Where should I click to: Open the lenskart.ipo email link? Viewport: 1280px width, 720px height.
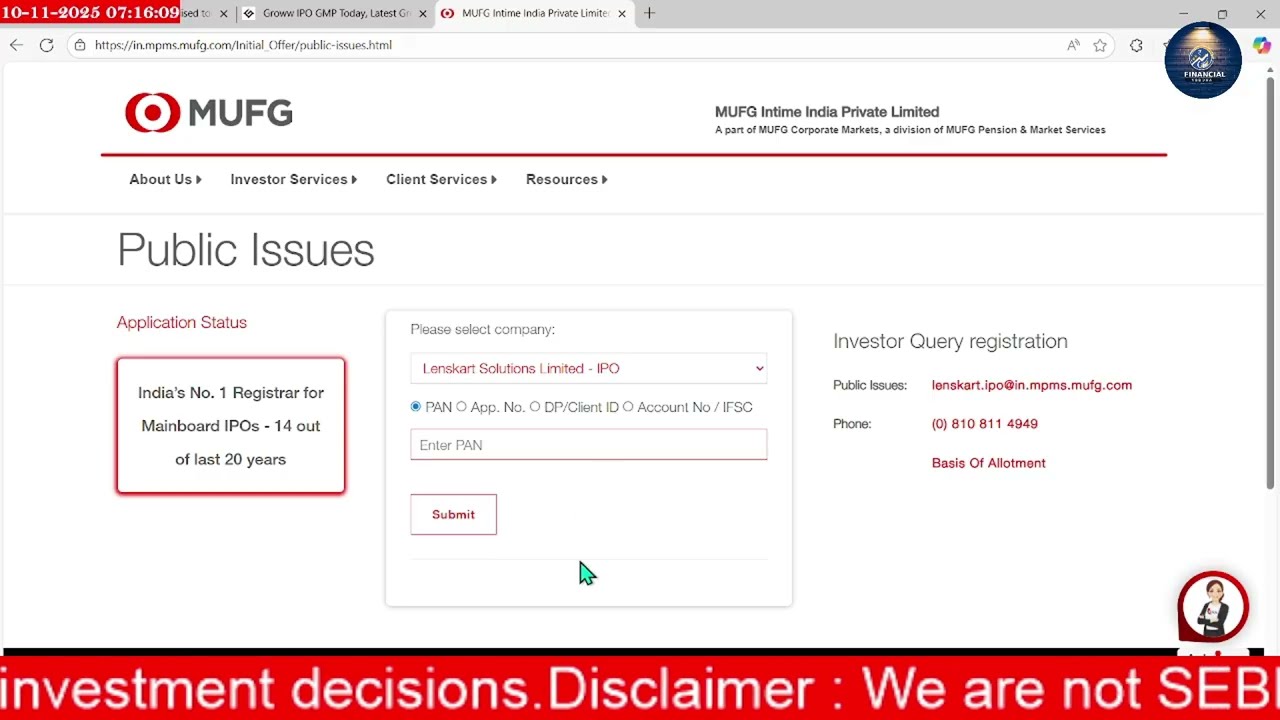point(1031,385)
